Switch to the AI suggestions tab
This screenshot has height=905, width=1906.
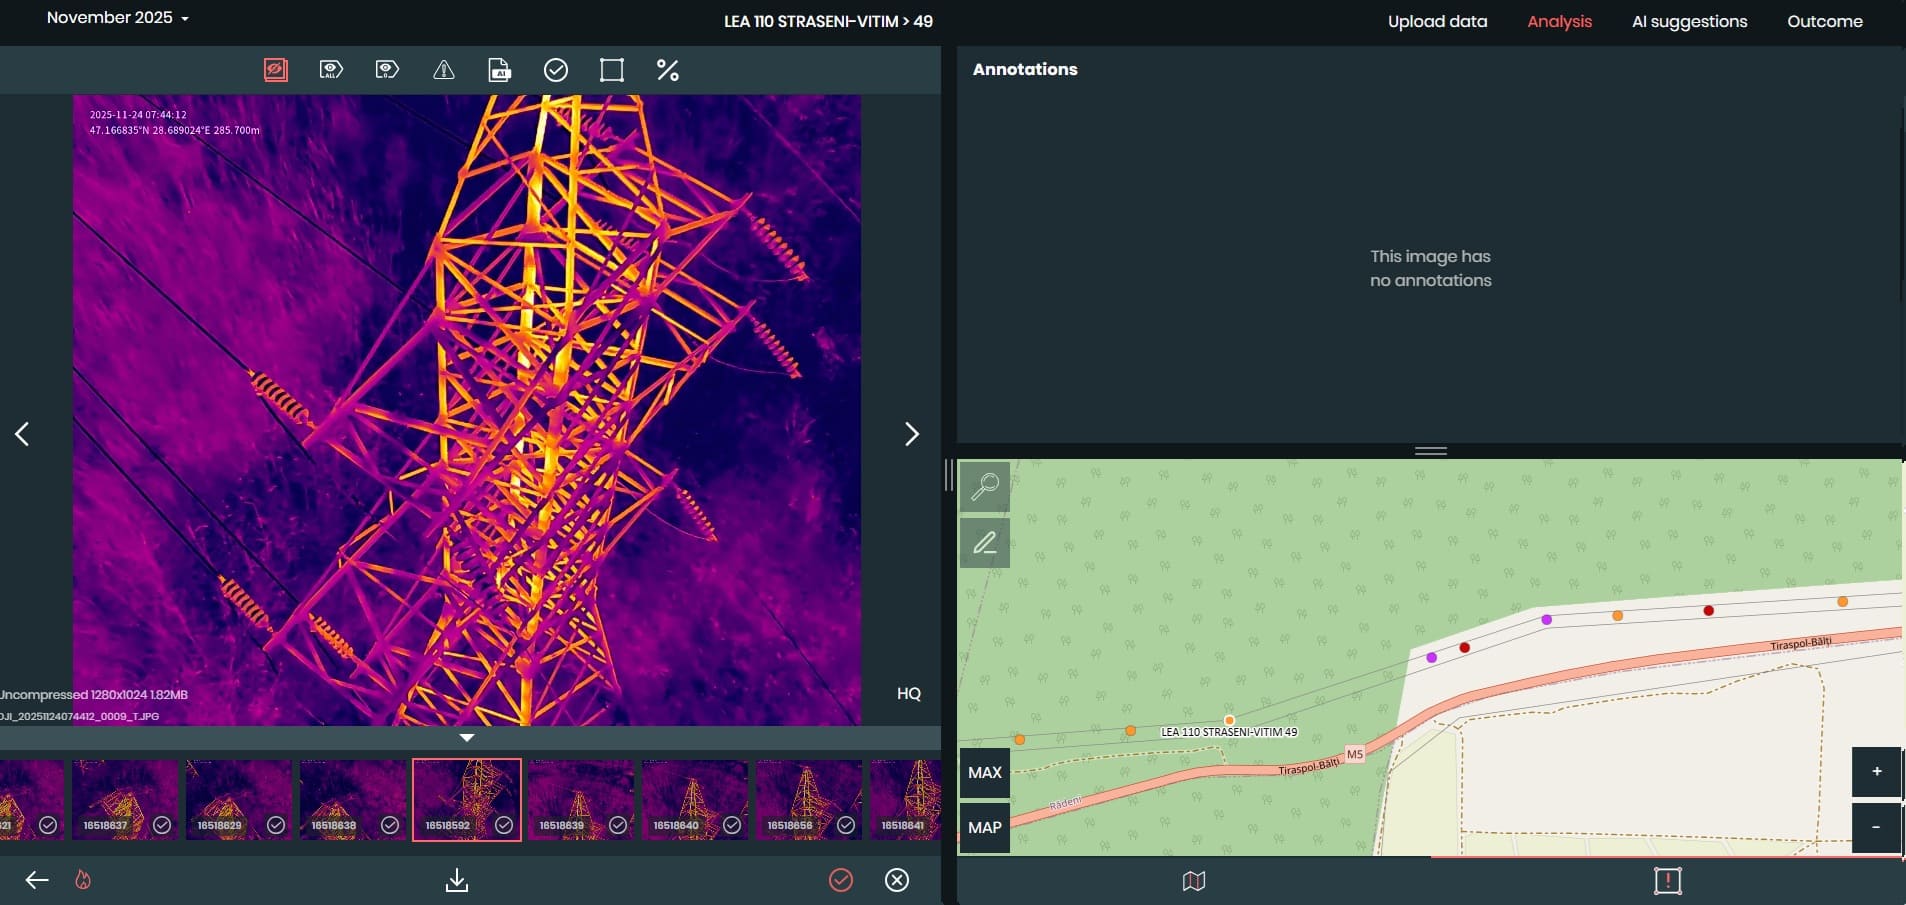(1689, 21)
